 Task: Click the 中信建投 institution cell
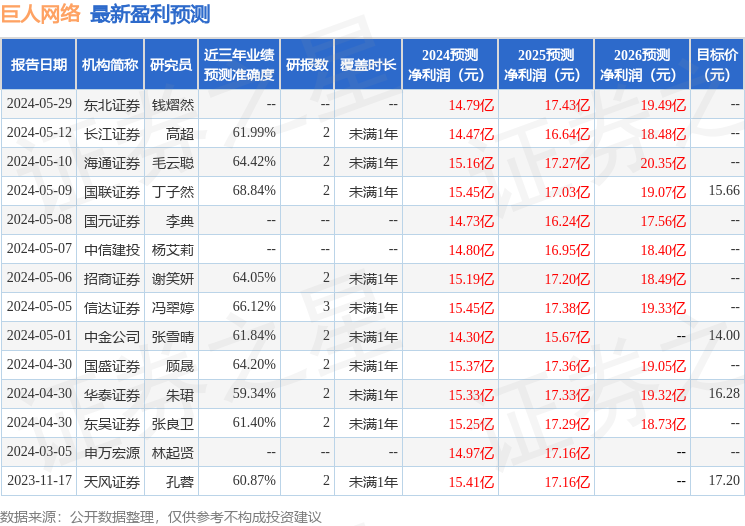pyautogui.click(x=112, y=250)
